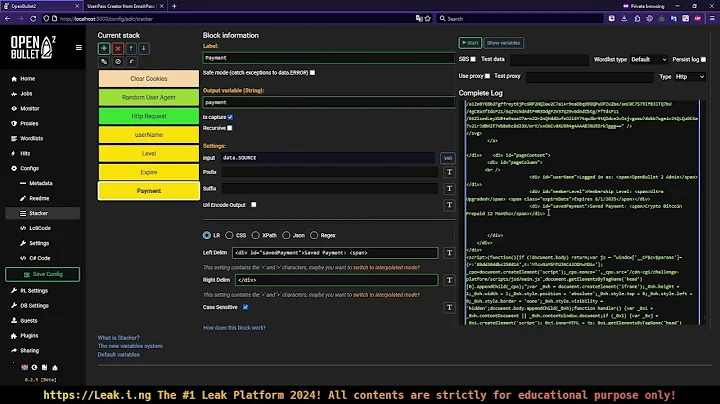The image size is (720, 404).
Task: Toggle T button for Url Encode Output
Action: click(450, 205)
